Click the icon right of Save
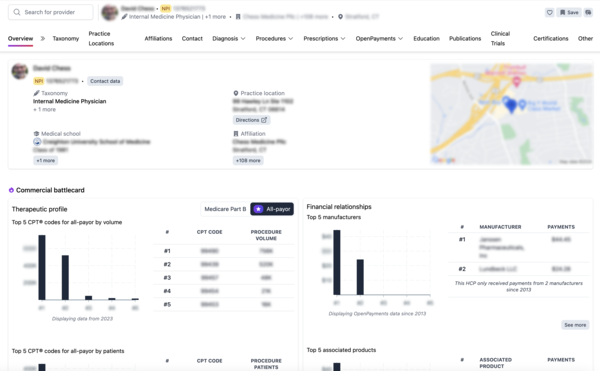600x371 pixels. (588, 13)
